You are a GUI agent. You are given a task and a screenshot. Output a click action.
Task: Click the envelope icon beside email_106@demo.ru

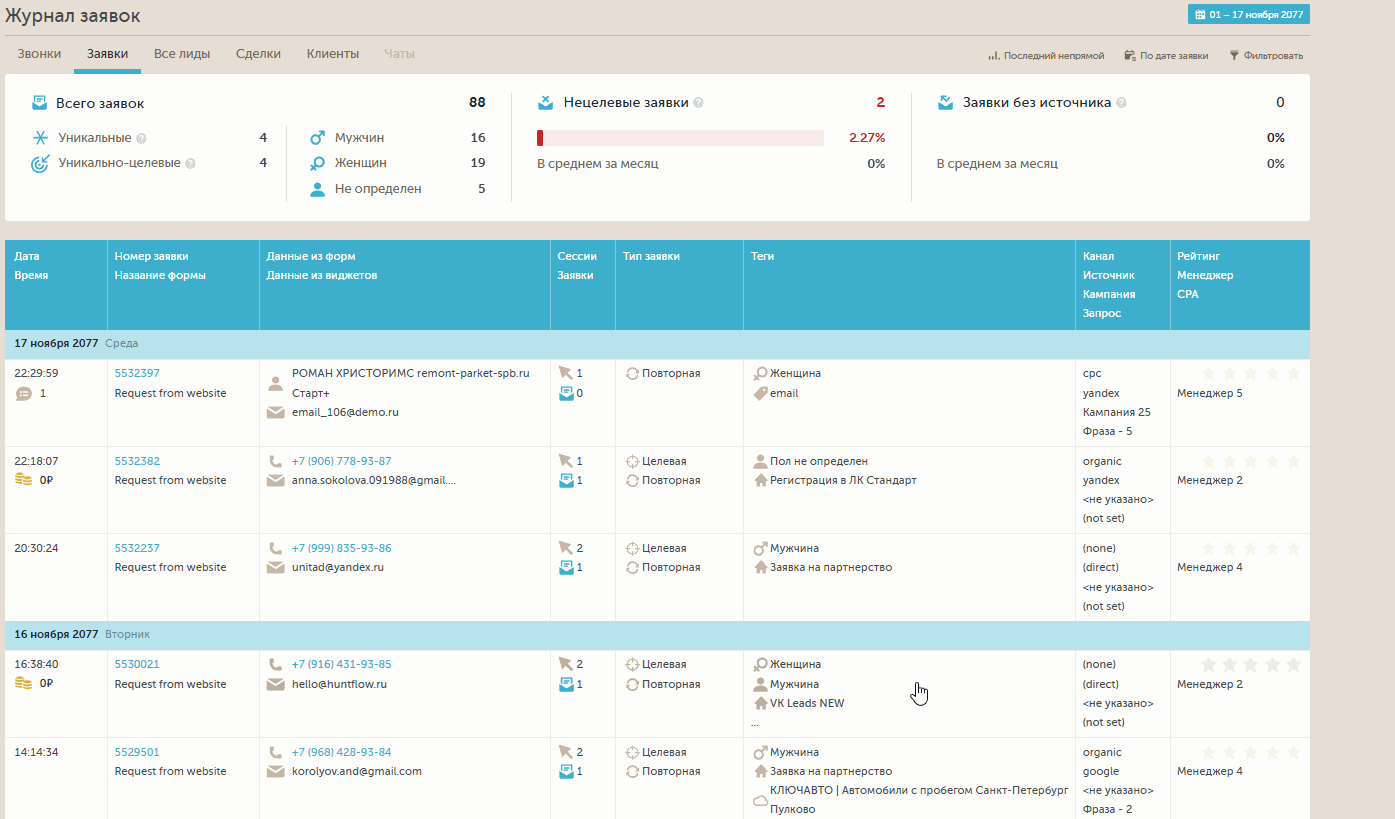pyautogui.click(x=275, y=413)
